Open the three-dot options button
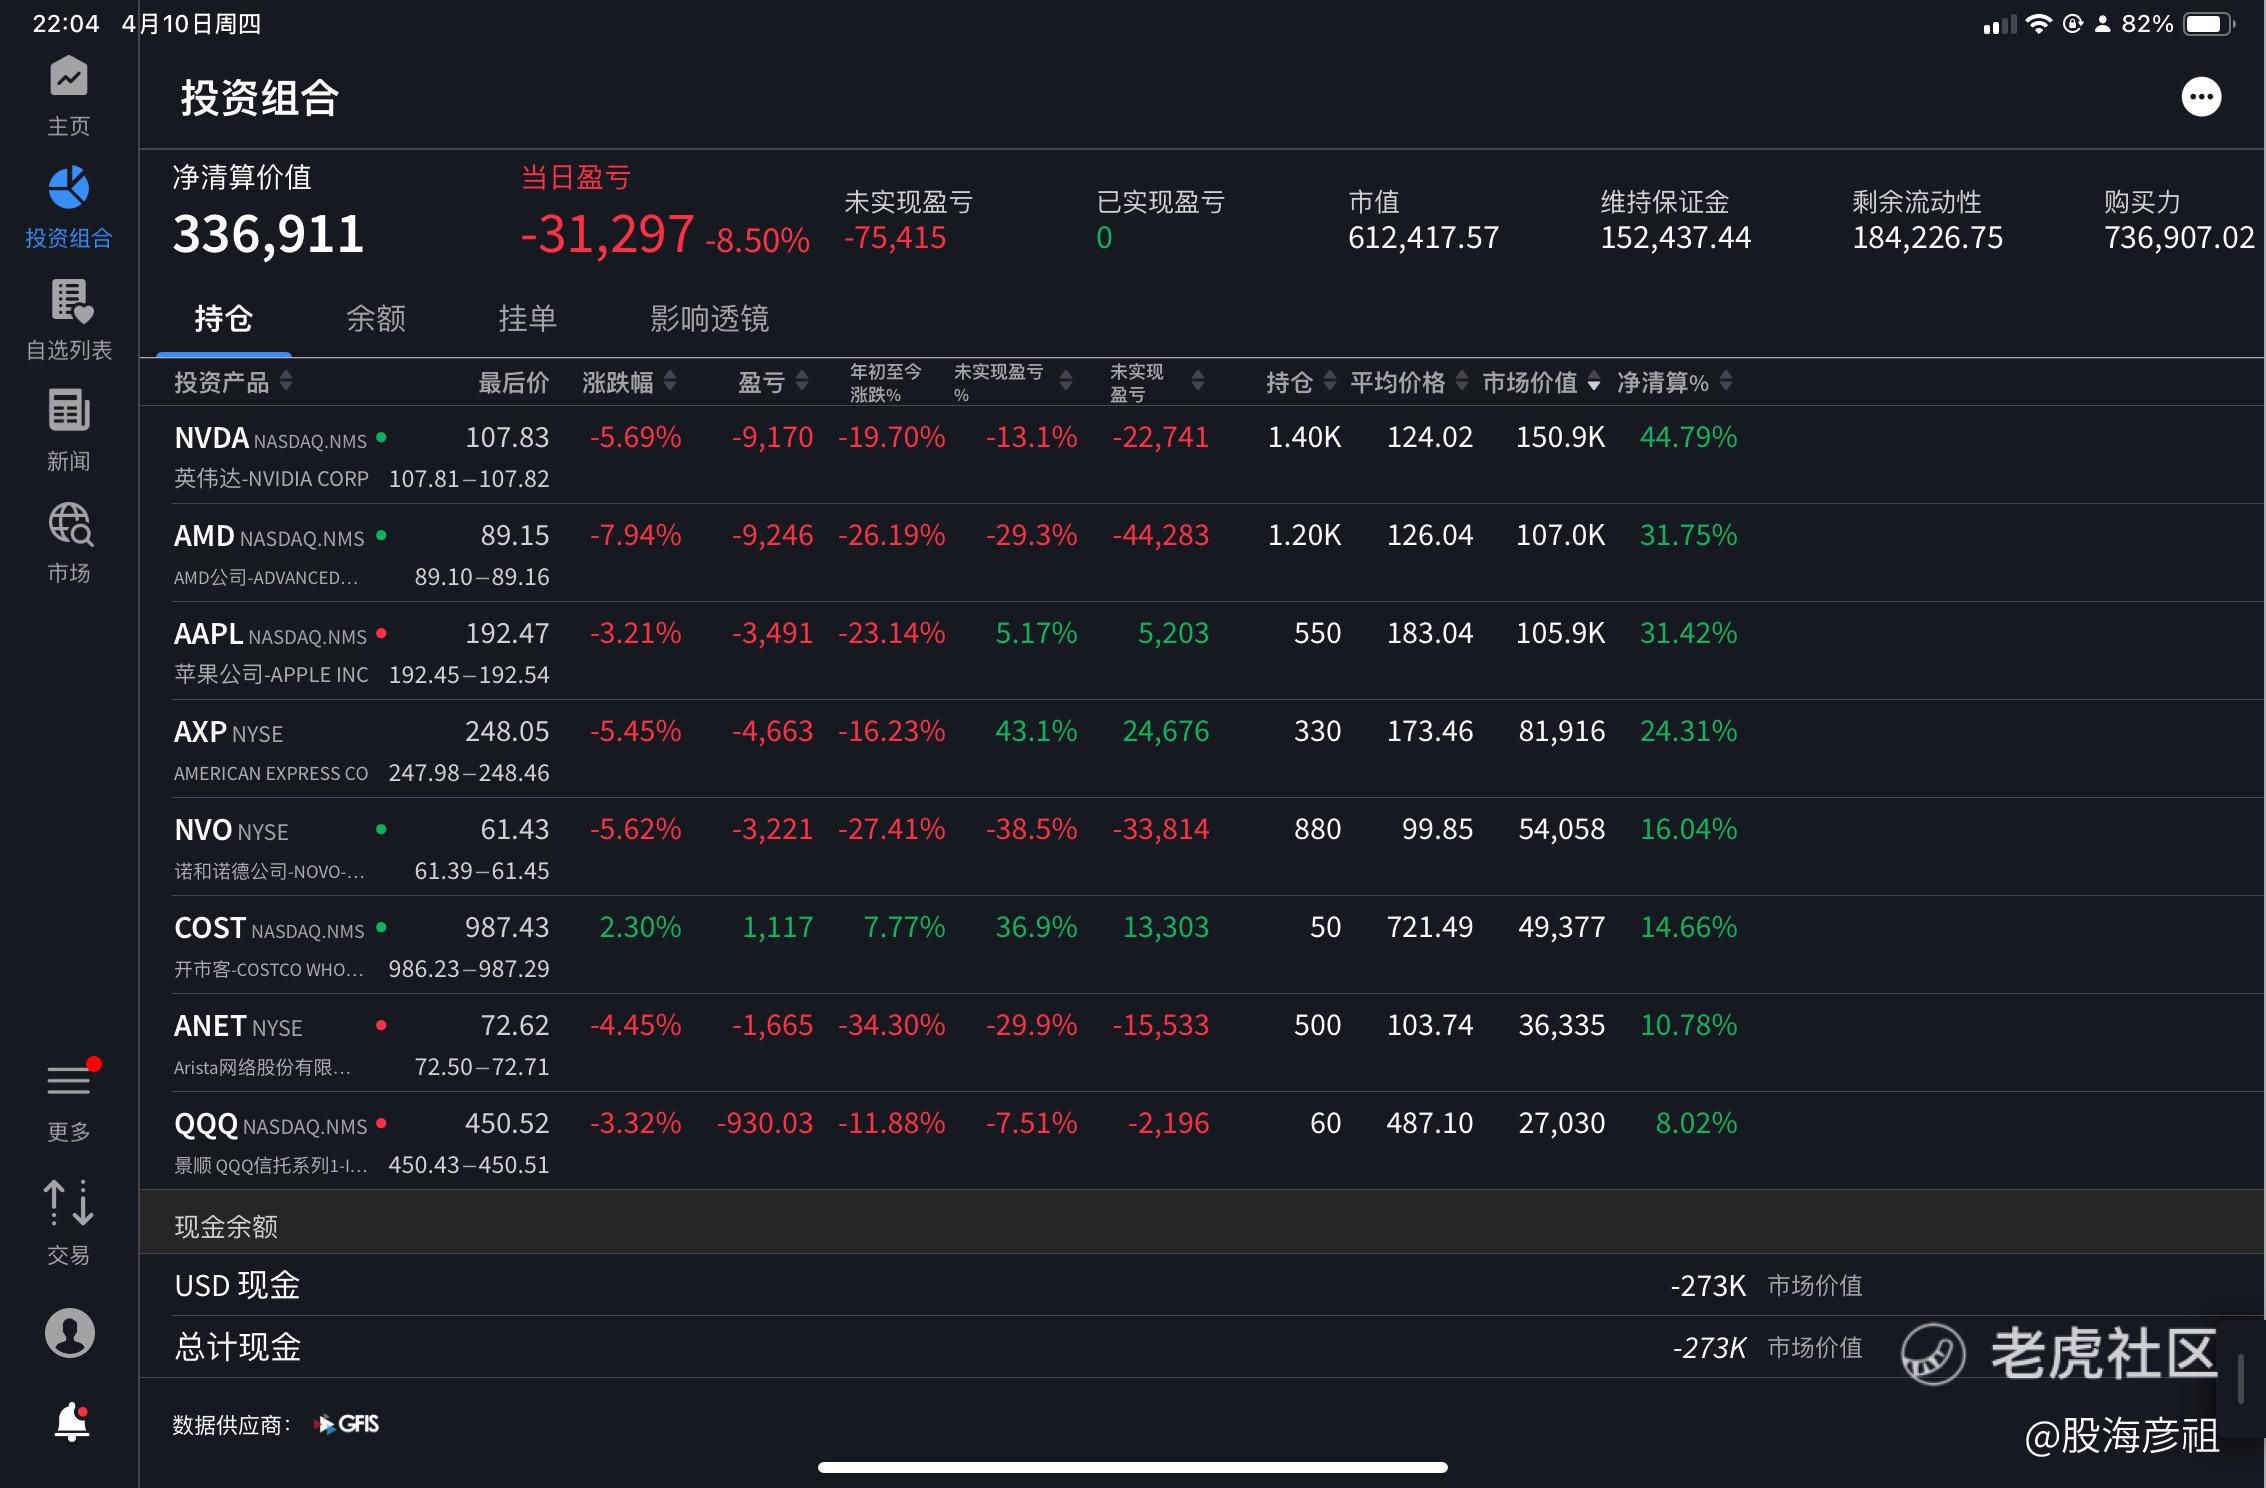The width and height of the screenshot is (2266, 1488). [2201, 97]
